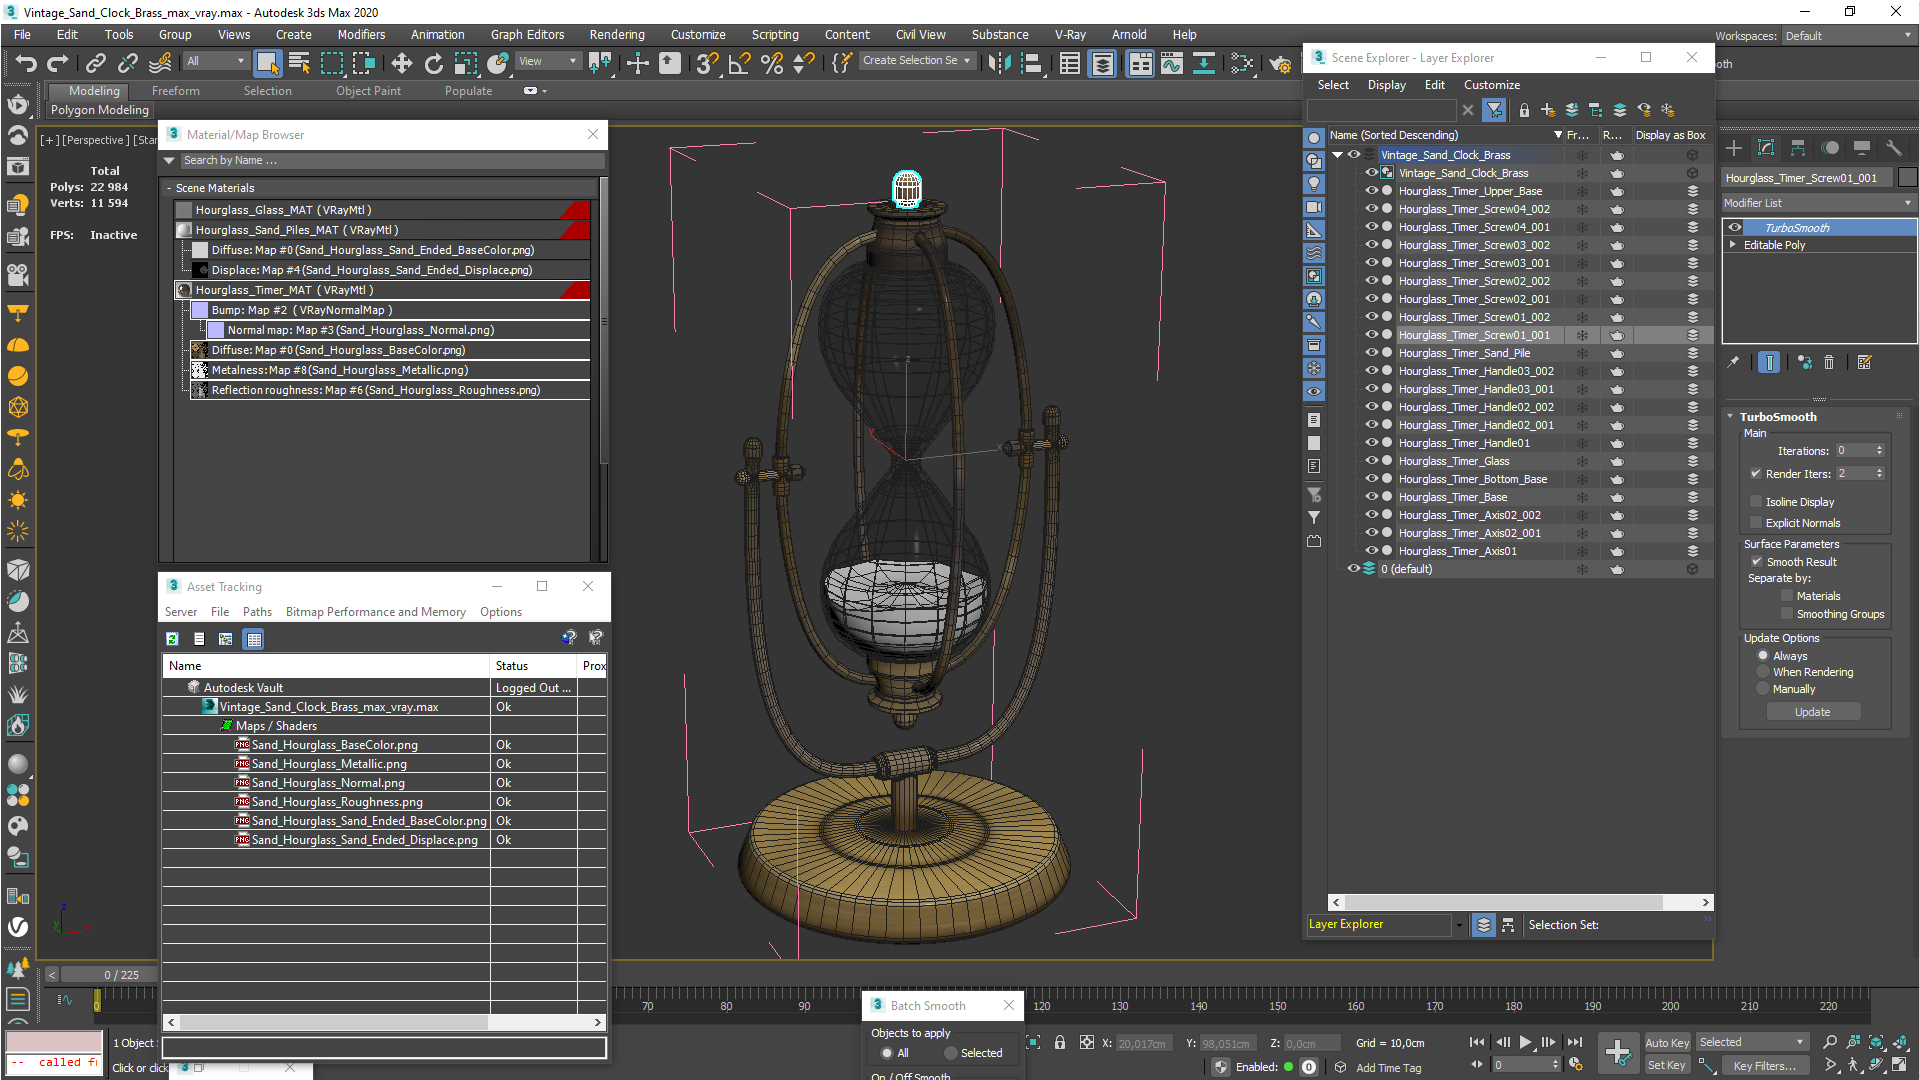
Task: Open the Utilities wrench tab
Action: 1893,148
